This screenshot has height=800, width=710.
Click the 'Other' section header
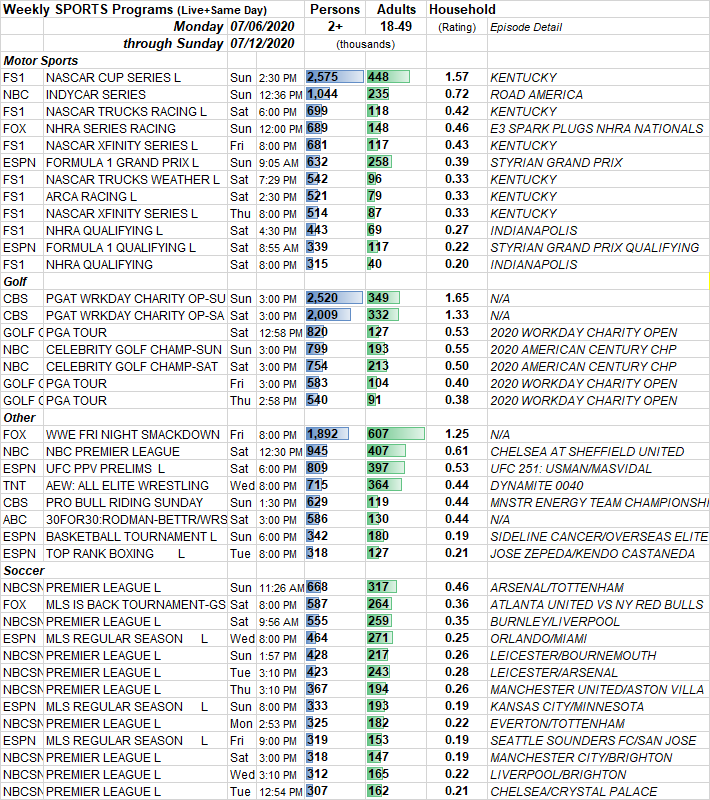click(x=19, y=418)
